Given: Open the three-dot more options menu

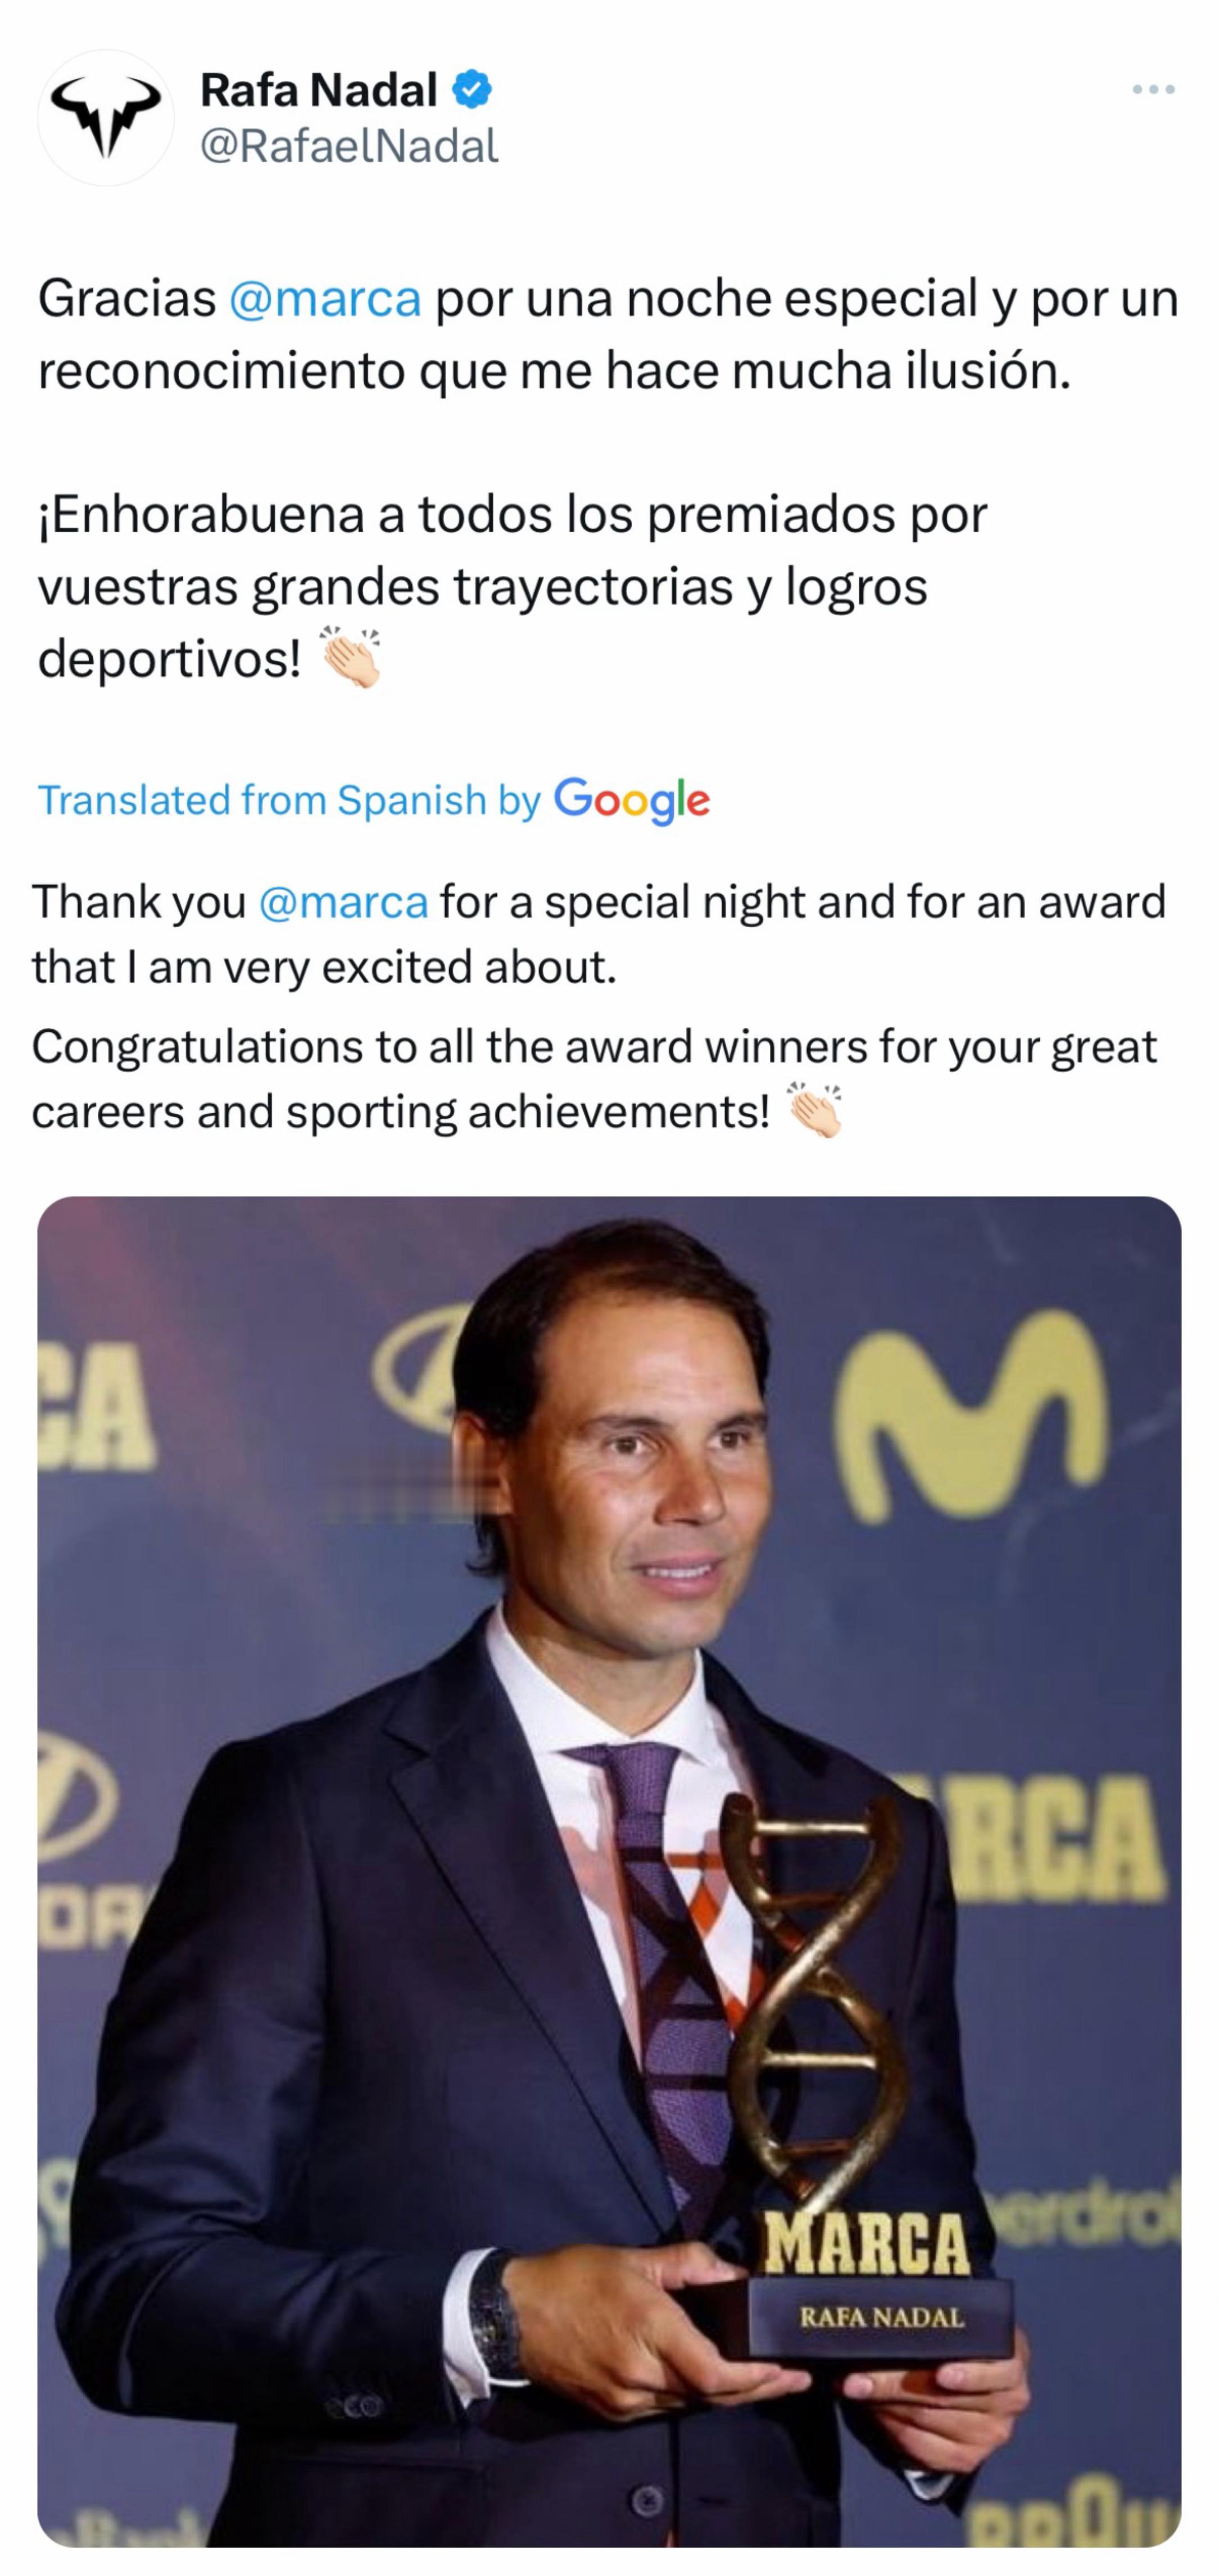Looking at the screenshot, I should click(1153, 90).
